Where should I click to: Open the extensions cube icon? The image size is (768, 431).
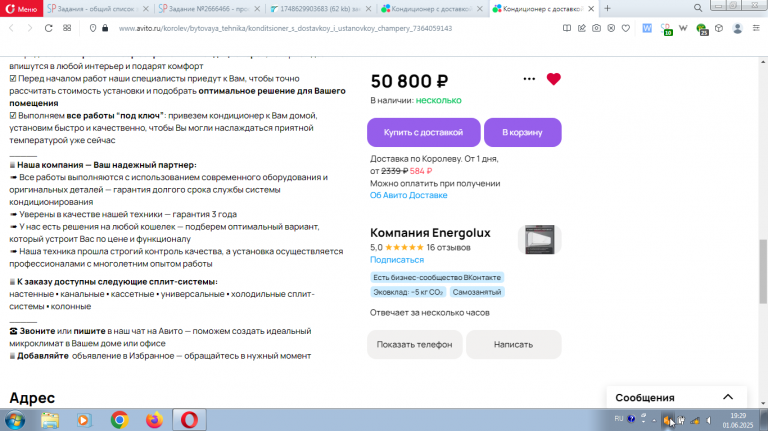719,28
